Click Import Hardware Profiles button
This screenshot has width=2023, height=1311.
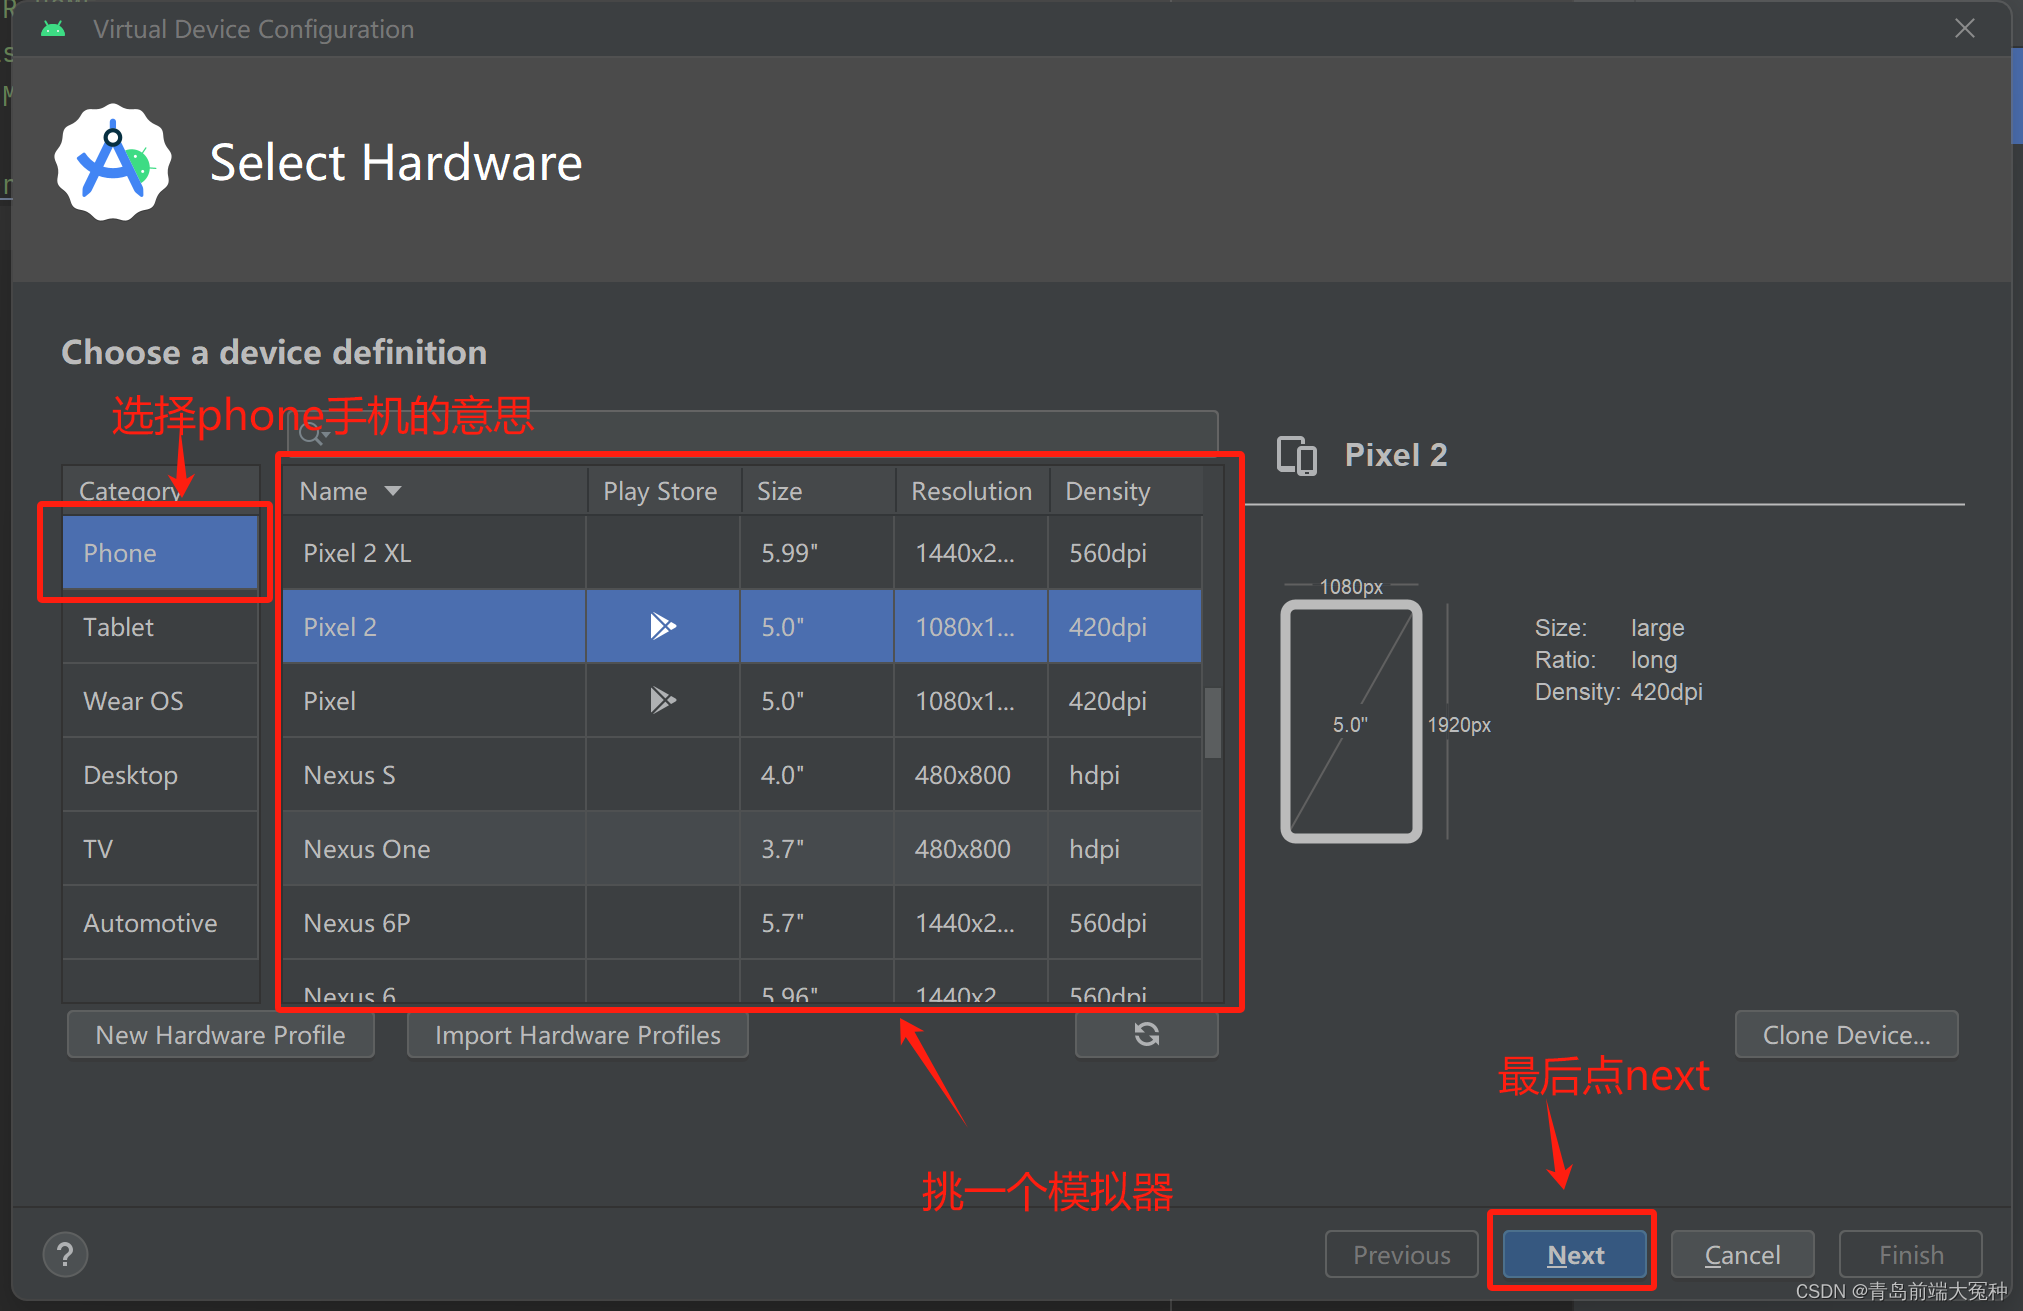pyautogui.click(x=577, y=1034)
